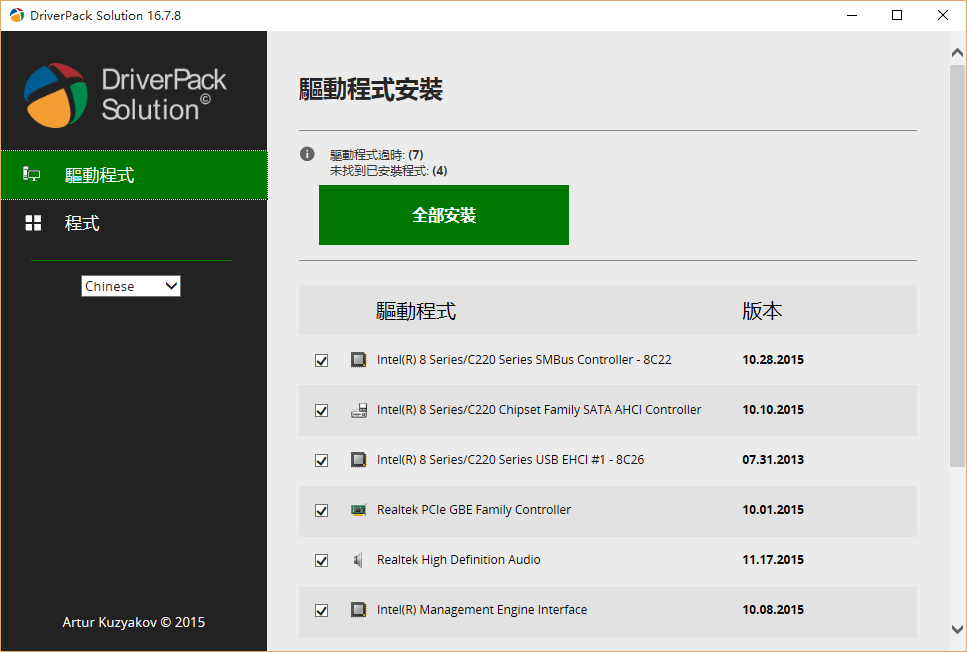
Task: Click the 驅動程式過時: (7) status text
Action: (x=377, y=154)
